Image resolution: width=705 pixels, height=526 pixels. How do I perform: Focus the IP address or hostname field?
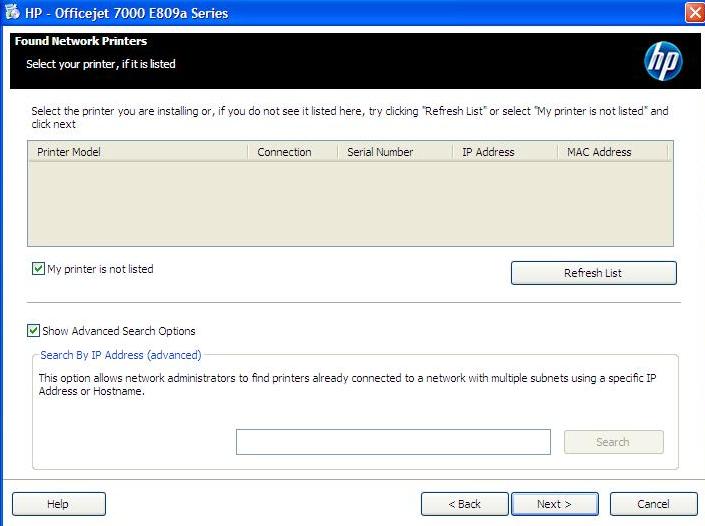click(393, 442)
